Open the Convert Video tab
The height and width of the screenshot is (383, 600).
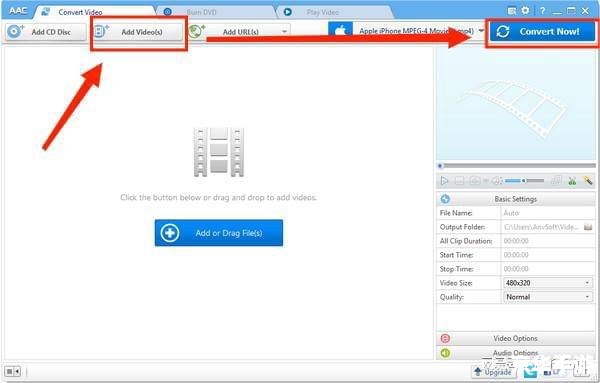(94, 12)
